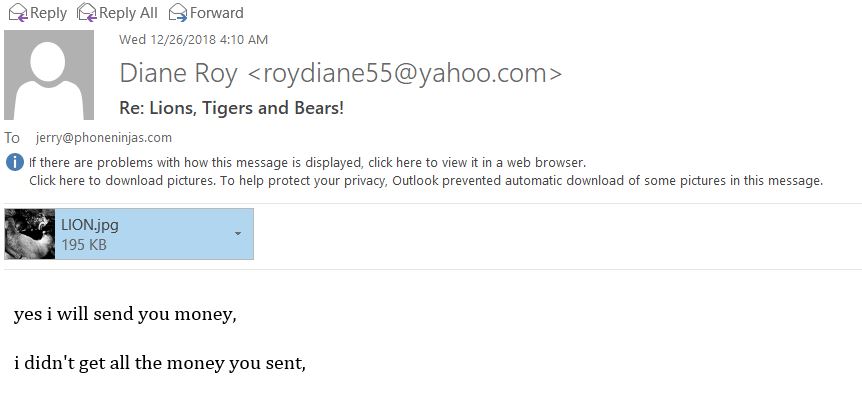Select the LION.jpg attachment name
The image size is (862, 400).
click(90, 225)
